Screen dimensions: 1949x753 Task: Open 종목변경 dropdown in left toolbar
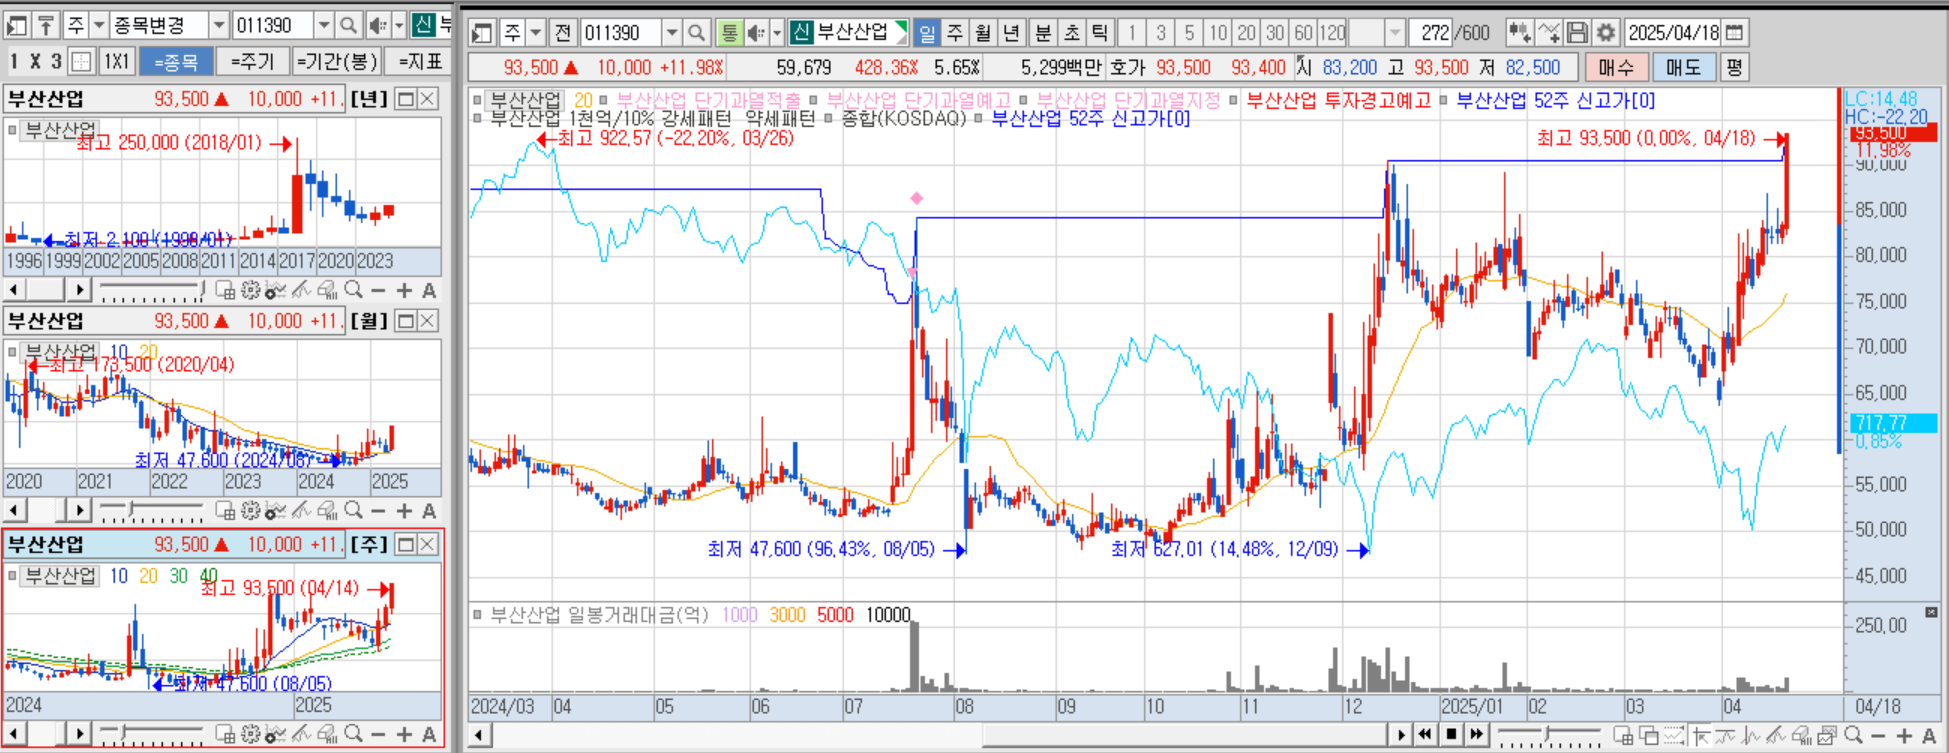(x=219, y=25)
